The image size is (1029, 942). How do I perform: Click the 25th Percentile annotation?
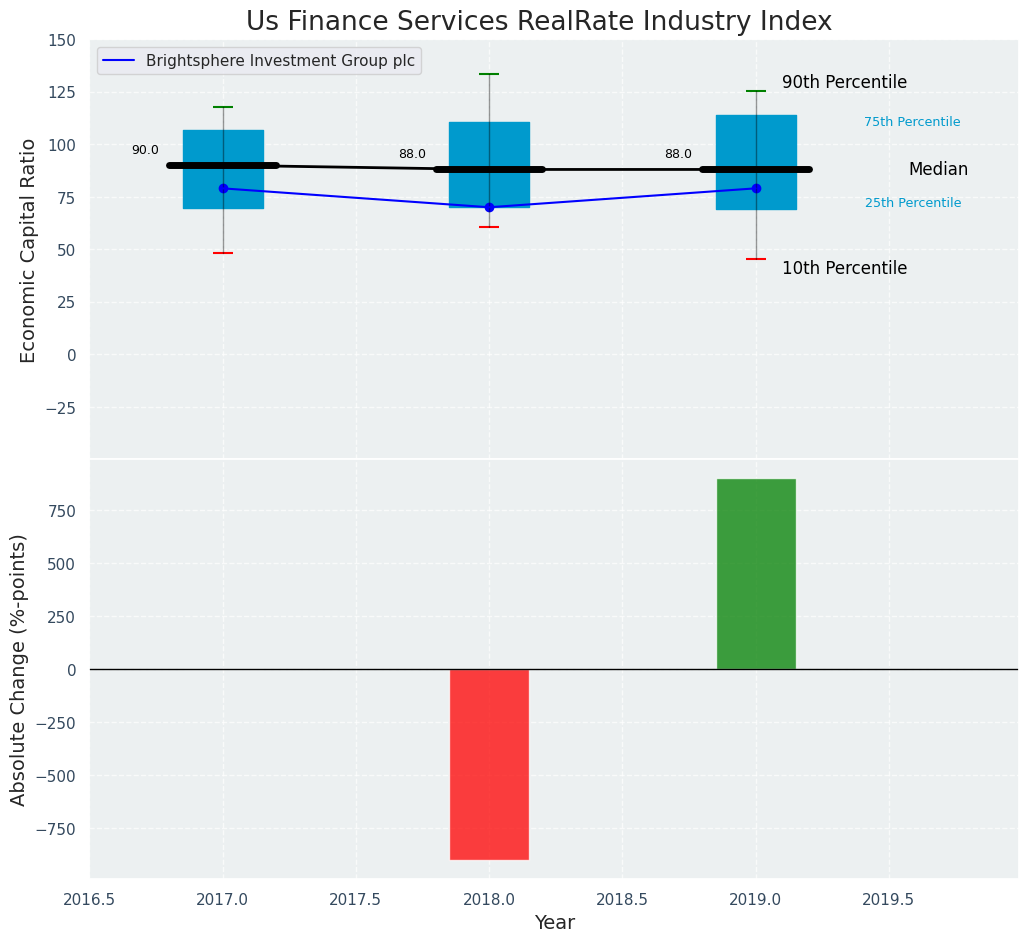(x=912, y=203)
